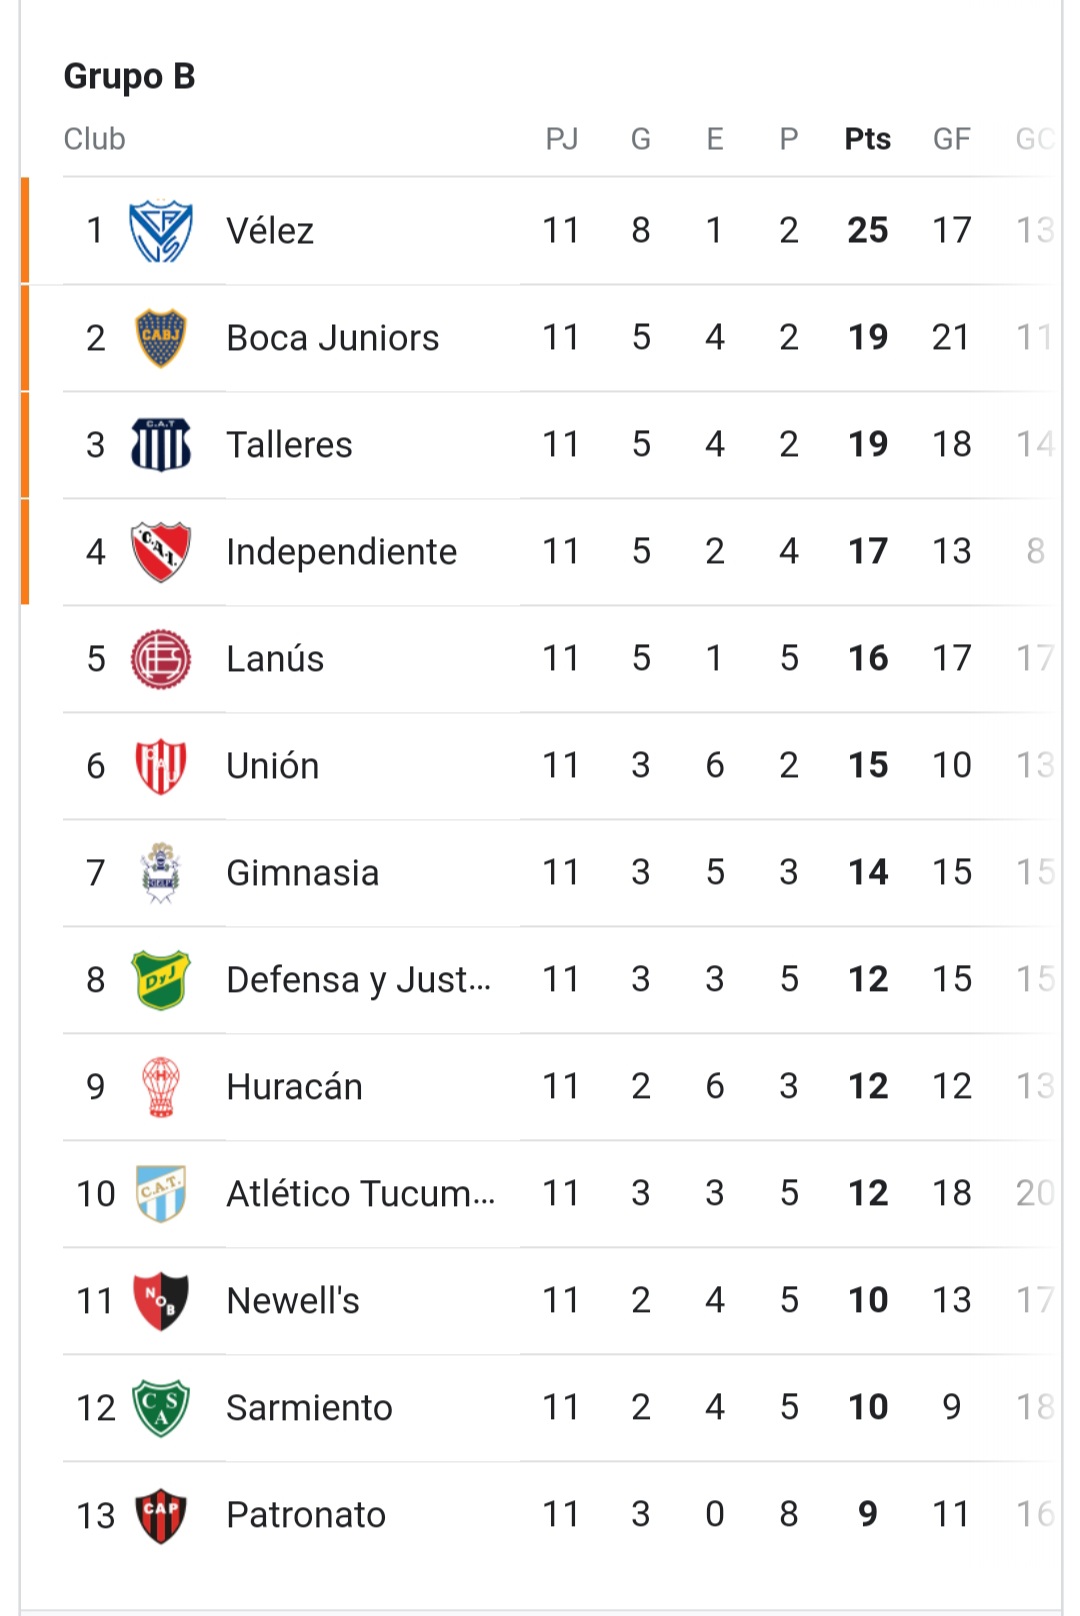Image resolution: width=1080 pixels, height=1616 pixels.
Task: Tap the Patronato crest icon
Action: tap(161, 1515)
